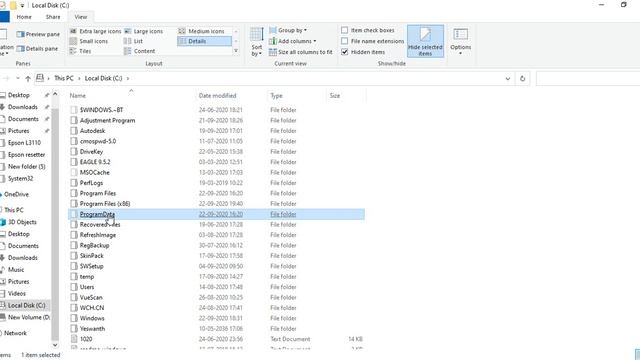Open Epson L3110 in Quick access
This screenshot has width=640, height=360.
[x=24, y=143]
